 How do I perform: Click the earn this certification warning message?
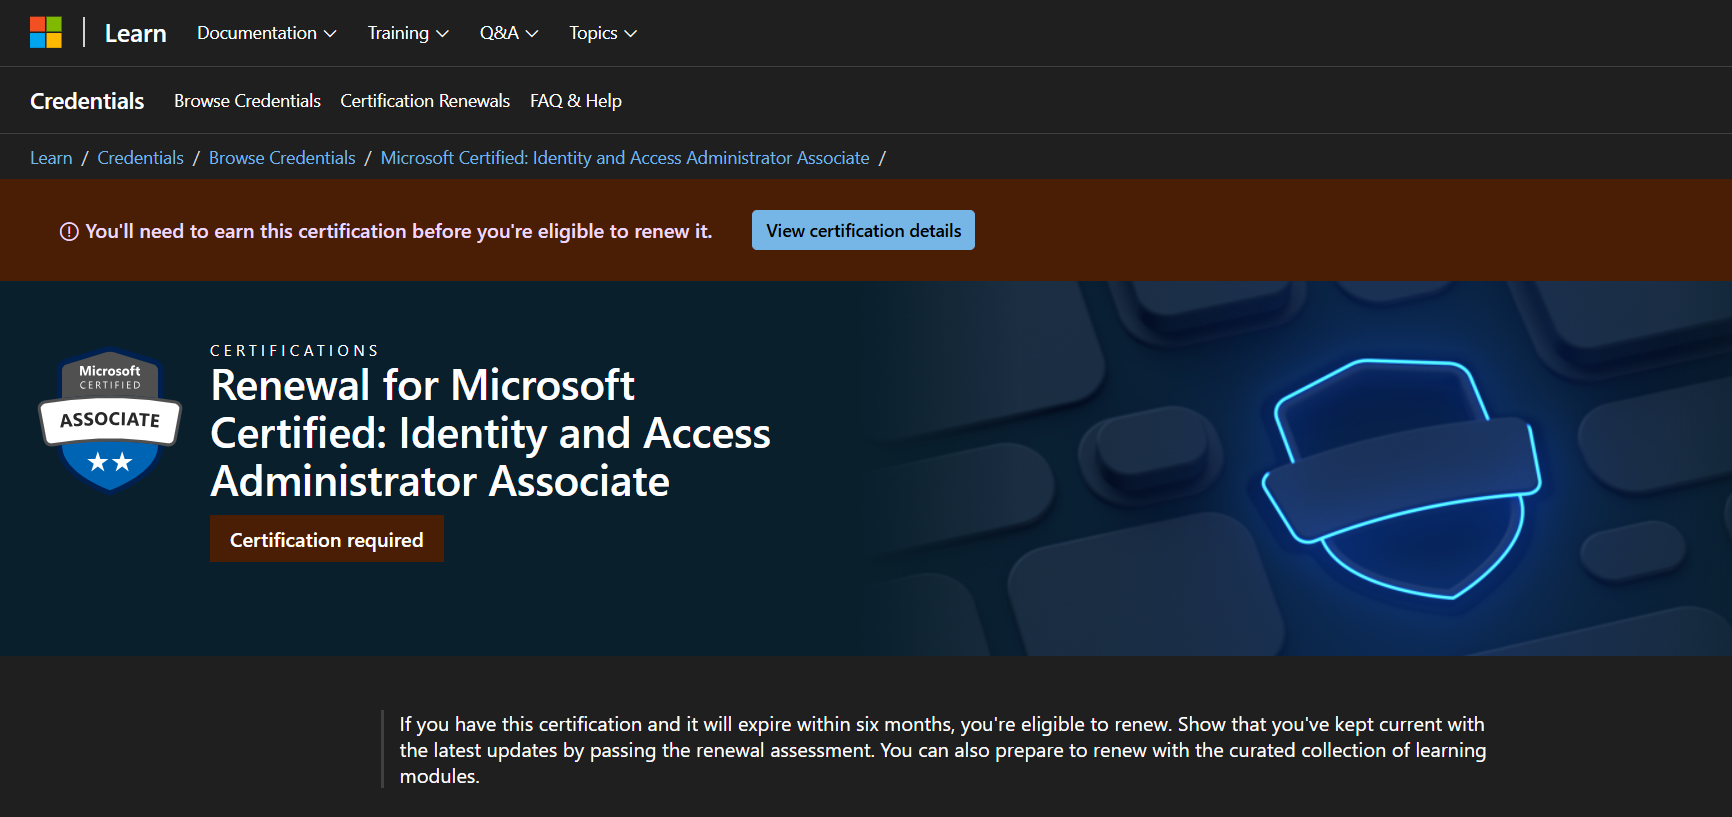pyautogui.click(x=399, y=231)
